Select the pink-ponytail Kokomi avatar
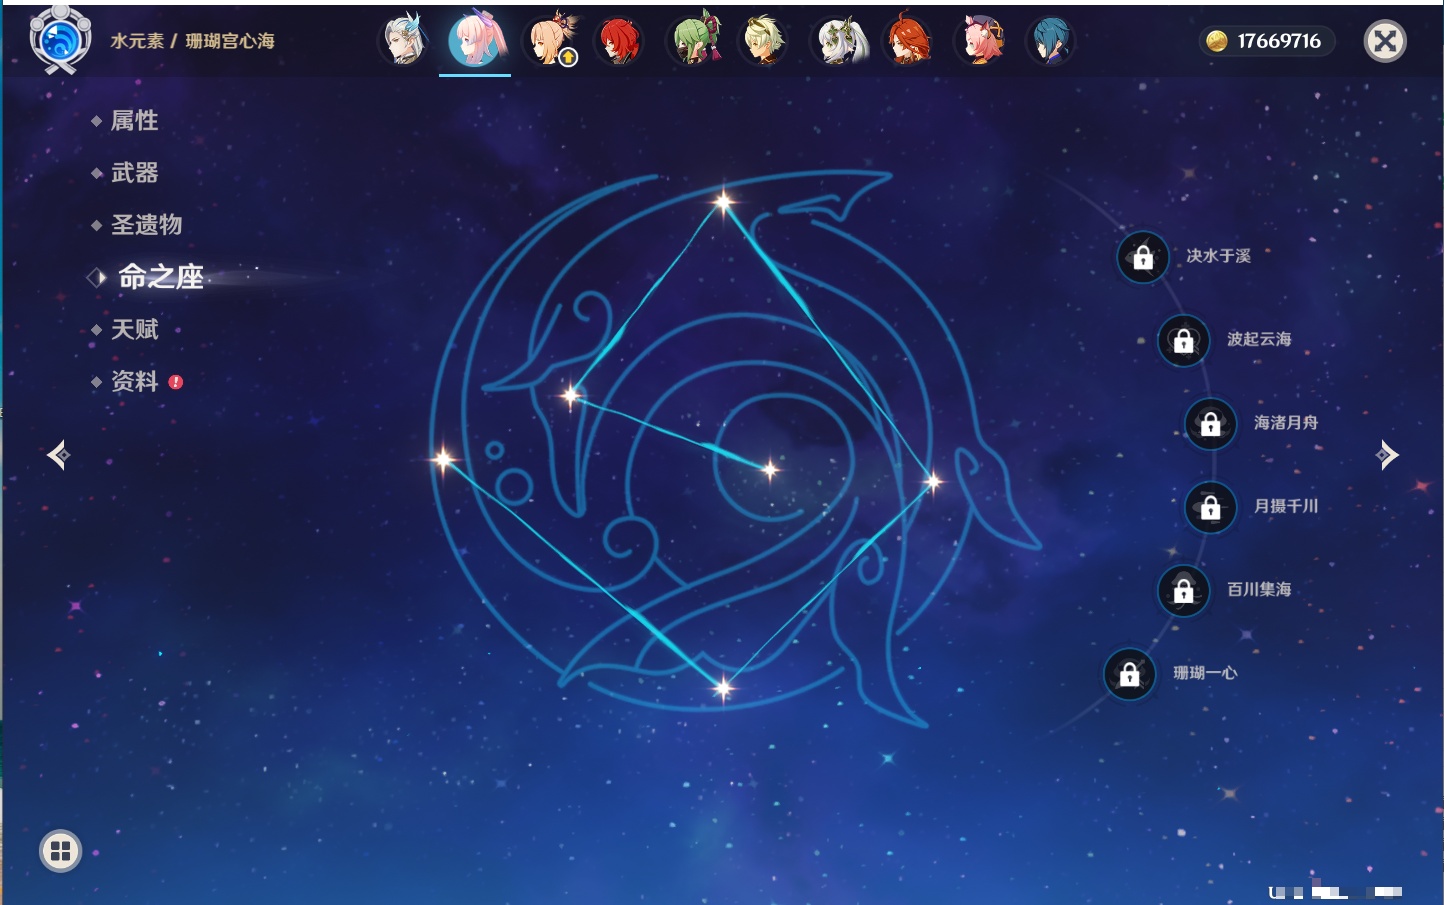Image resolution: width=1444 pixels, height=905 pixels. [x=475, y=40]
